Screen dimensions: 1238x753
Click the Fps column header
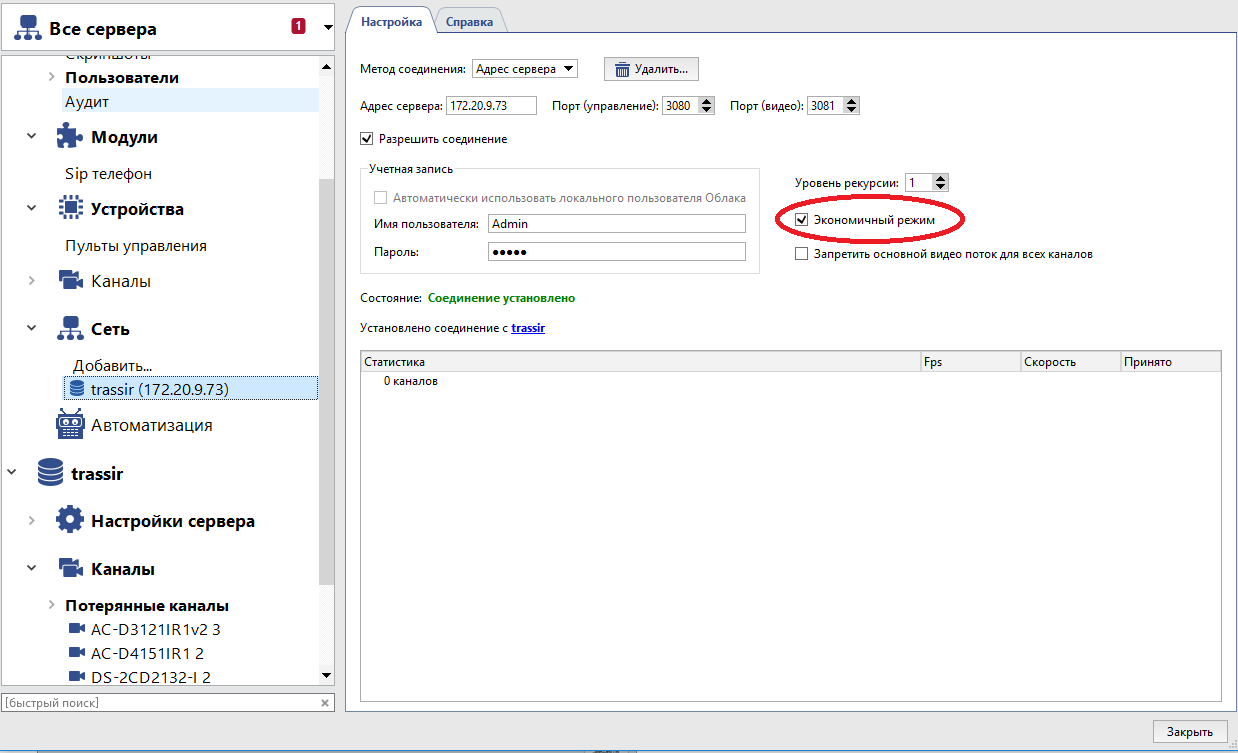[x=971, y=362]
